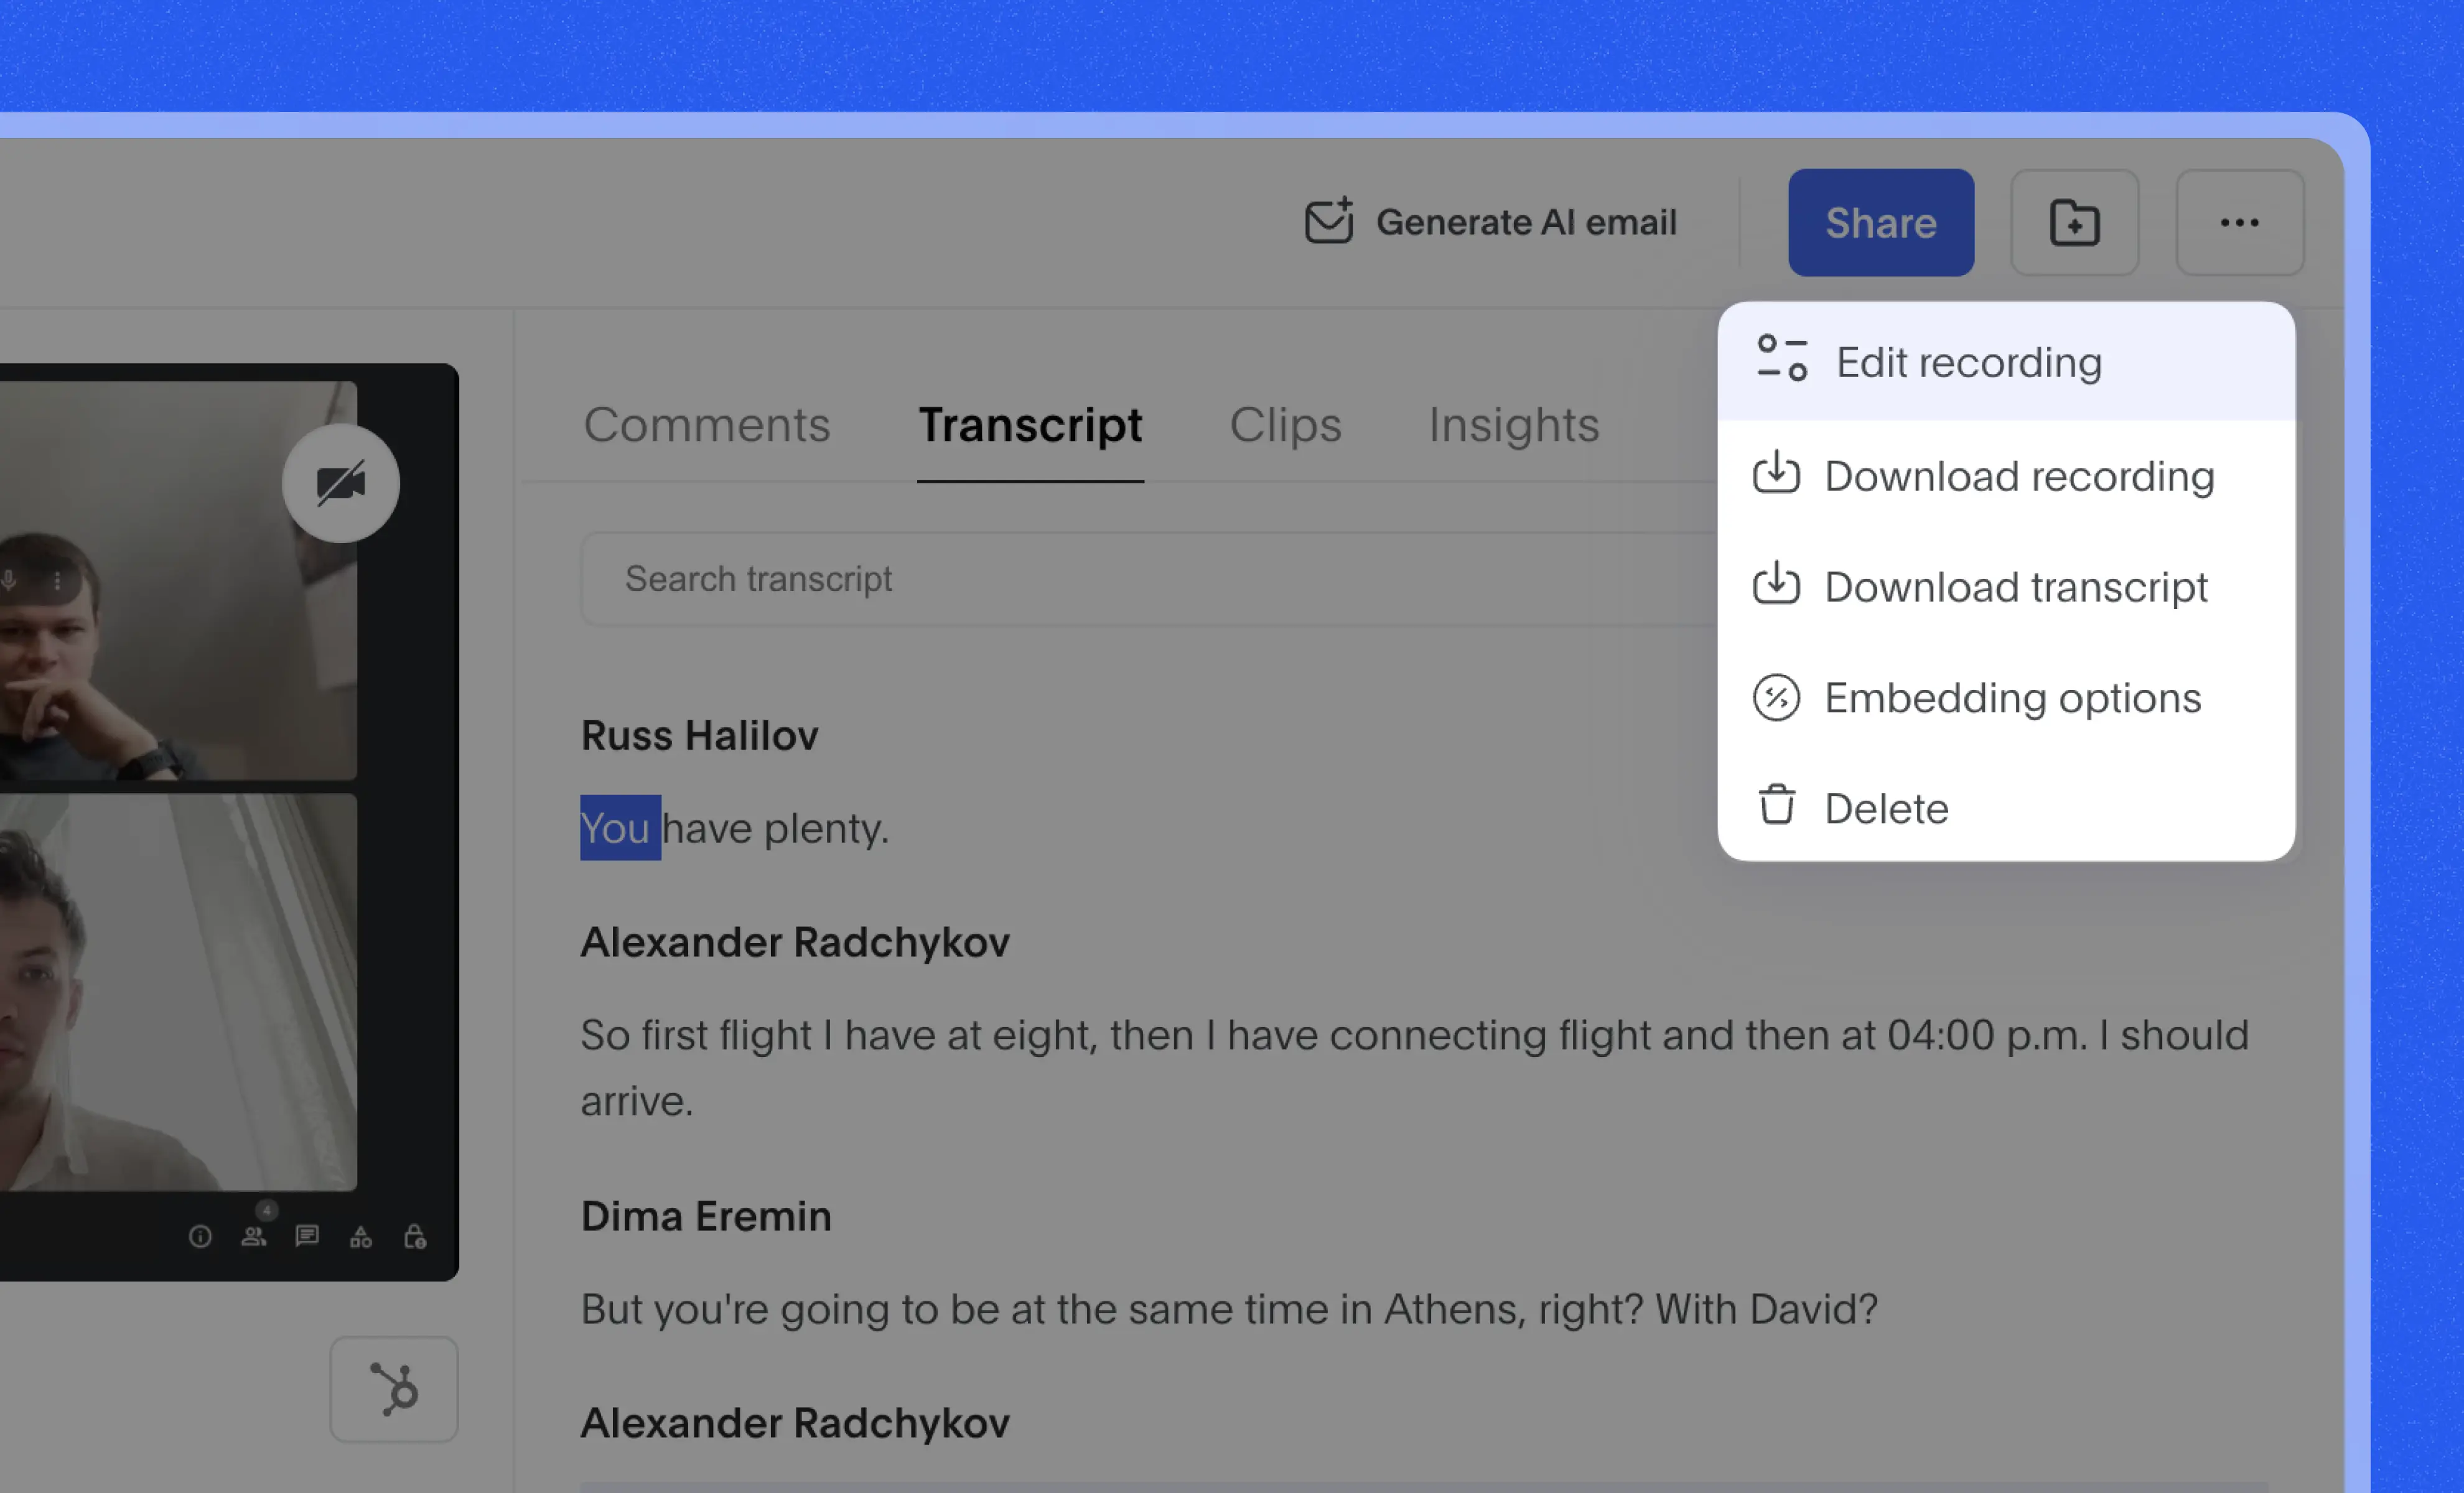Click the Search transcript field

coord(1140,579)
